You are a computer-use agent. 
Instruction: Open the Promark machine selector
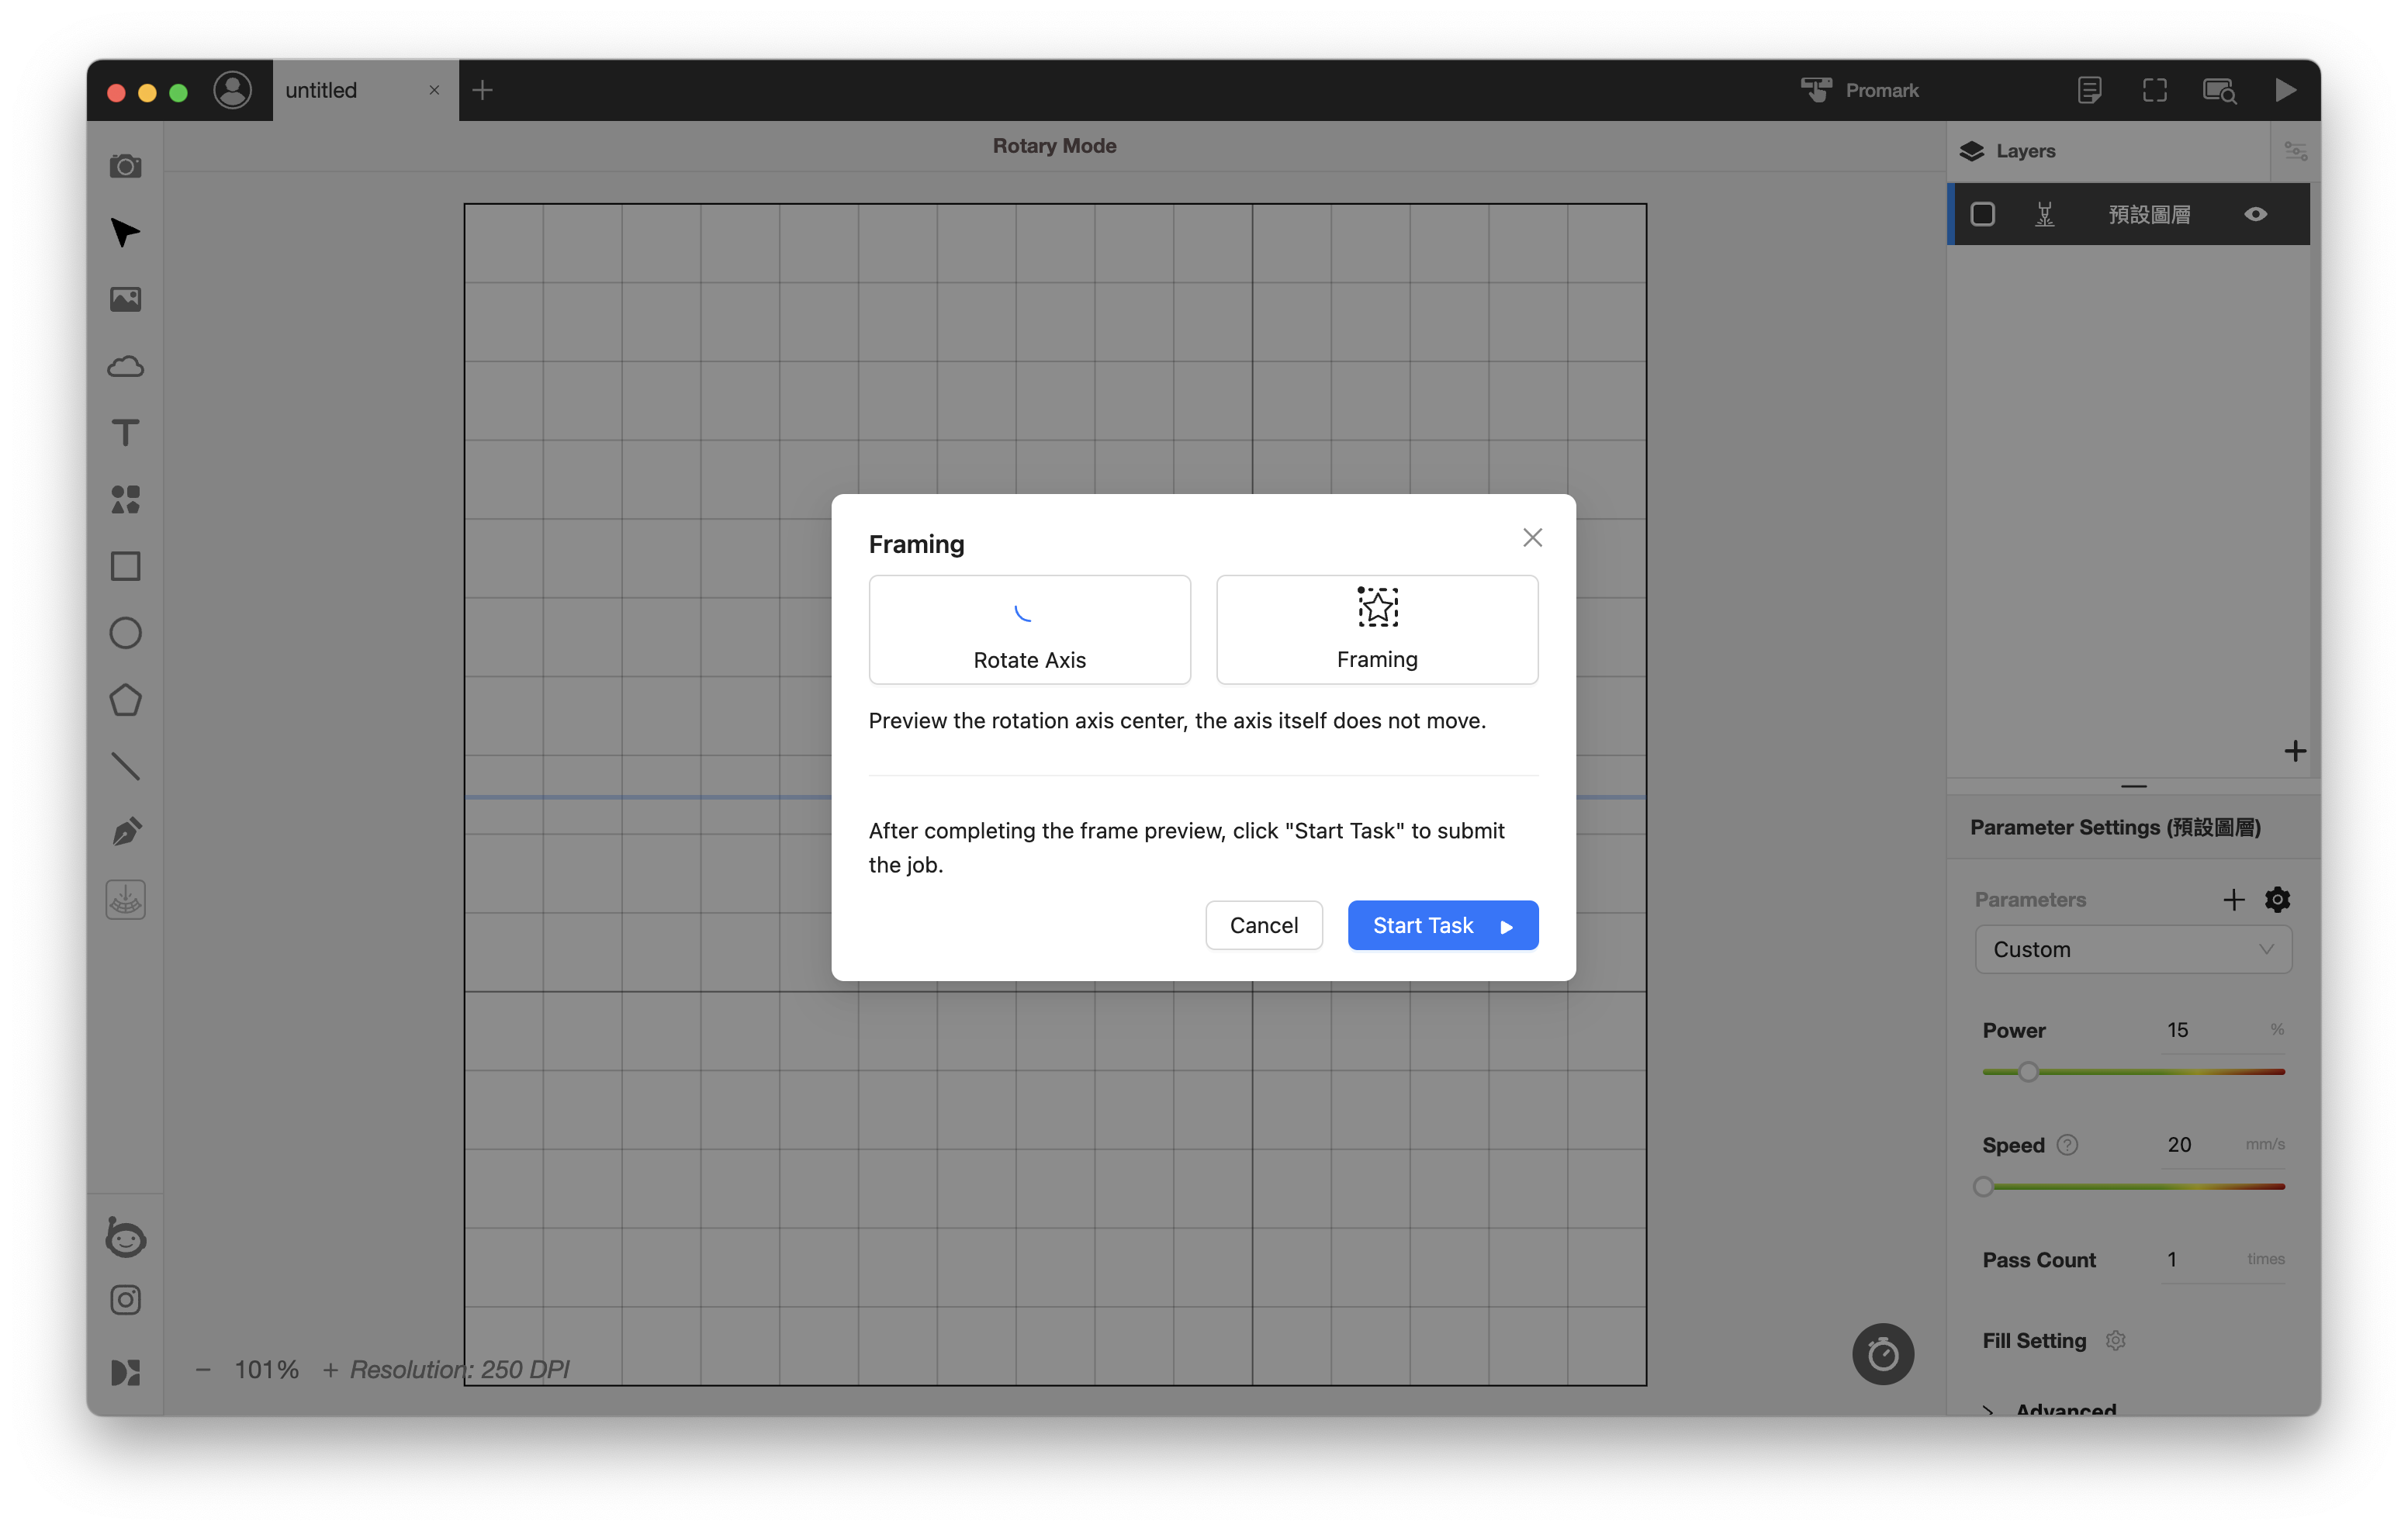click(x=1861, y=90)
